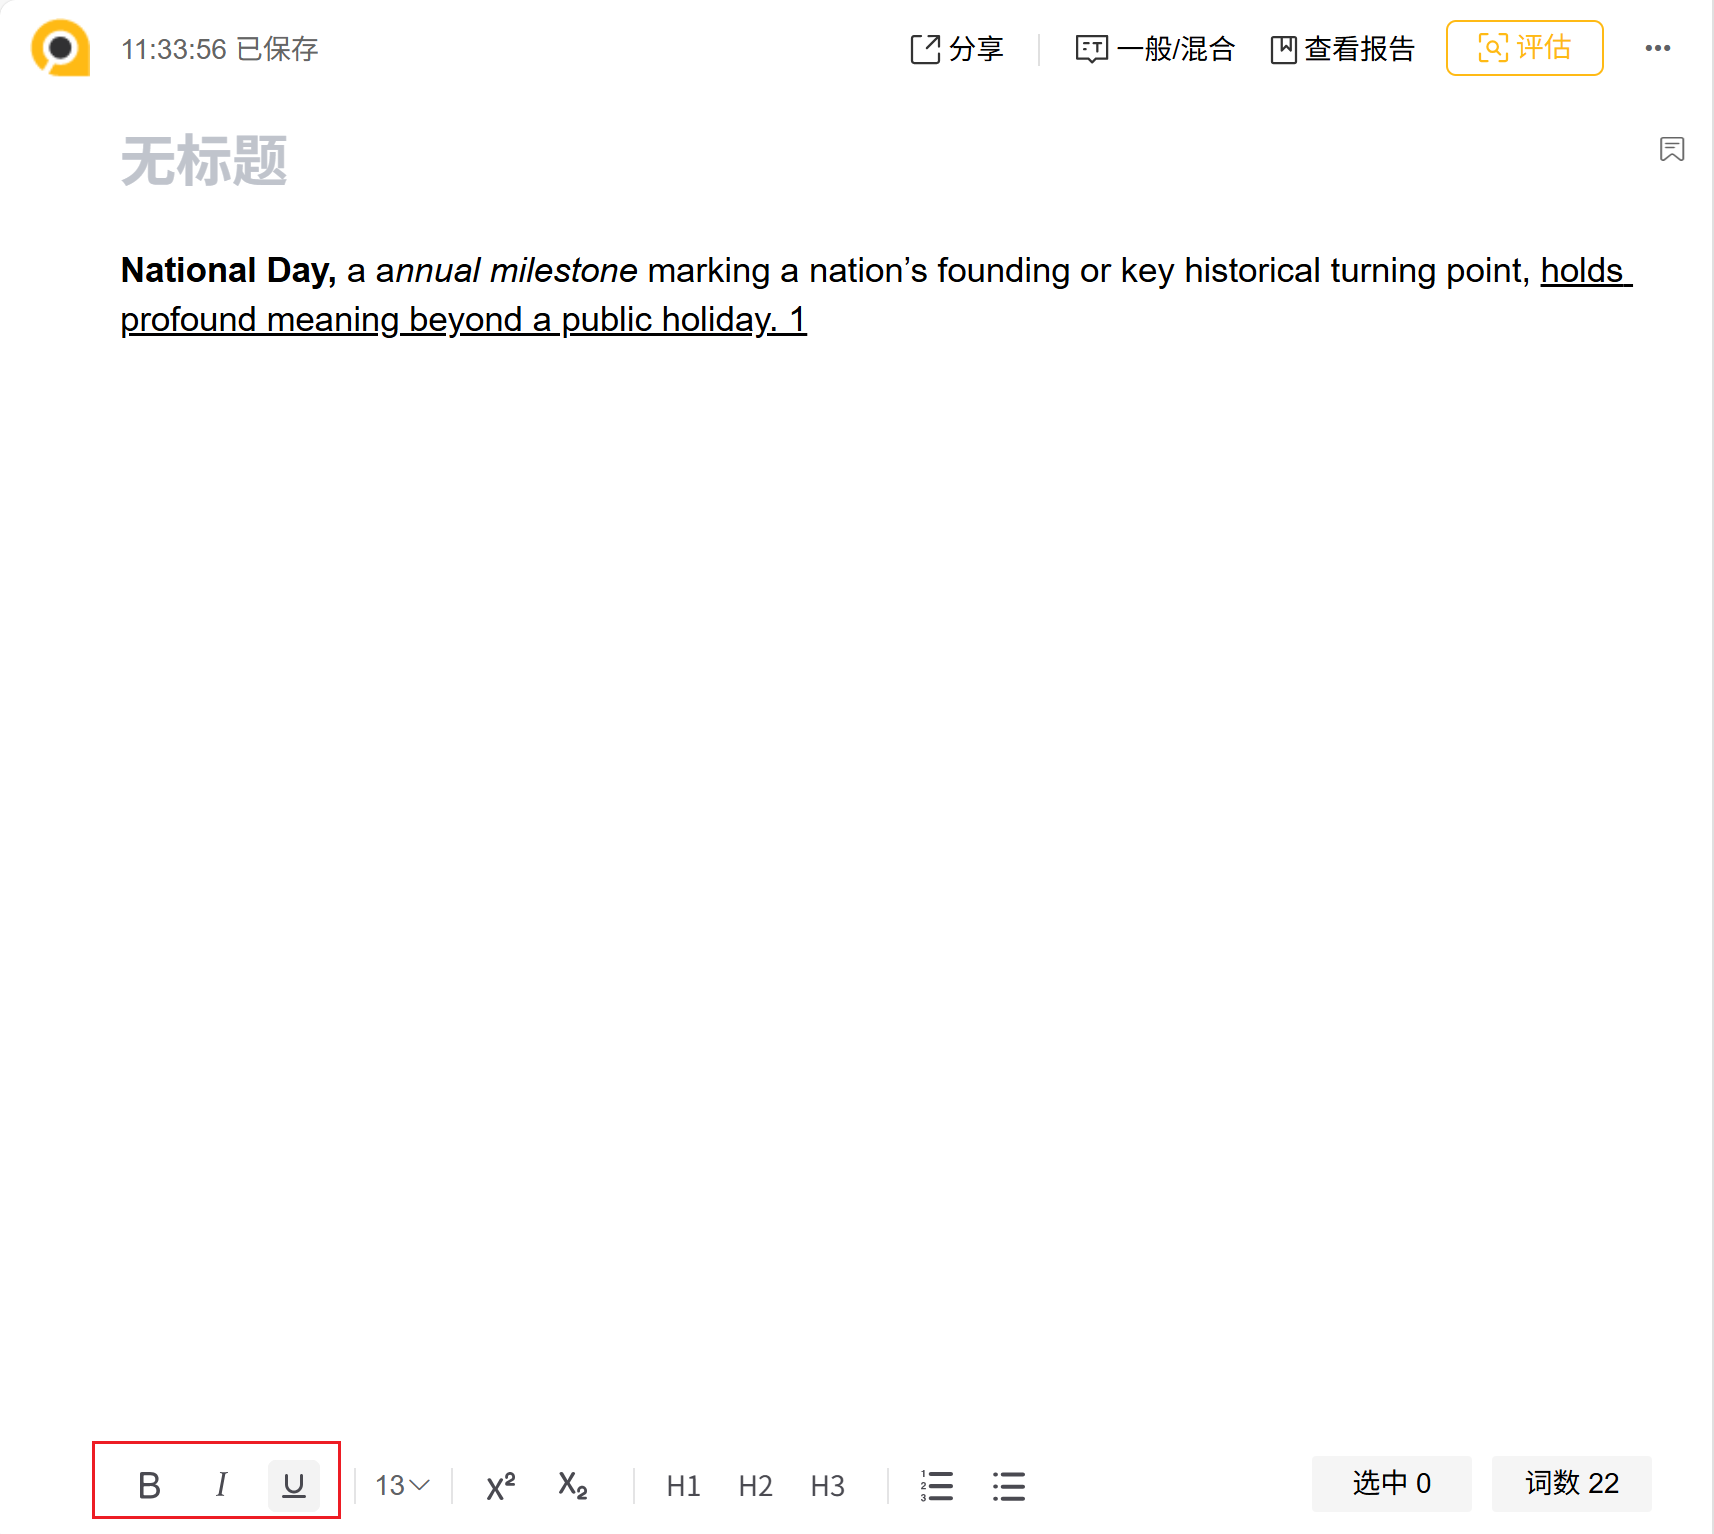The width and height of the screenshot is (1714, 1534).
Task: Expand the font size 13 dropdown
Action: coord(402,1485)
